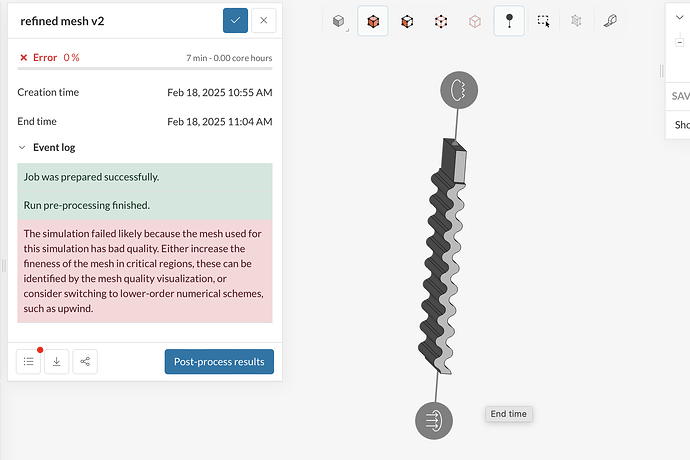Click the Post-process results button
The image size is (690, 460).
coord(219,361)
